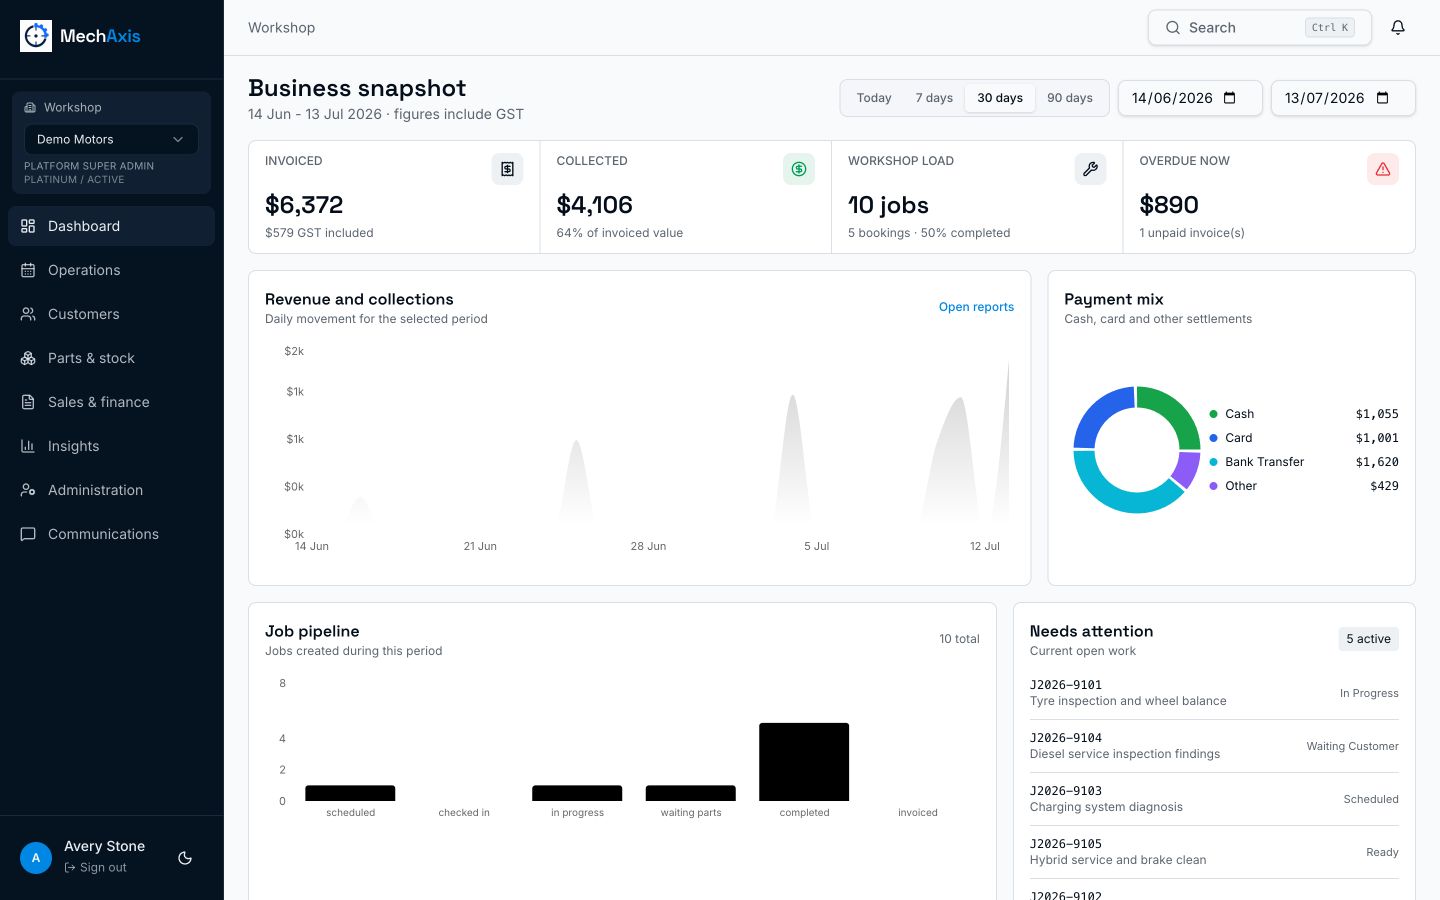Click the Dashboard grid icon in sidebar

click(28, 226)
